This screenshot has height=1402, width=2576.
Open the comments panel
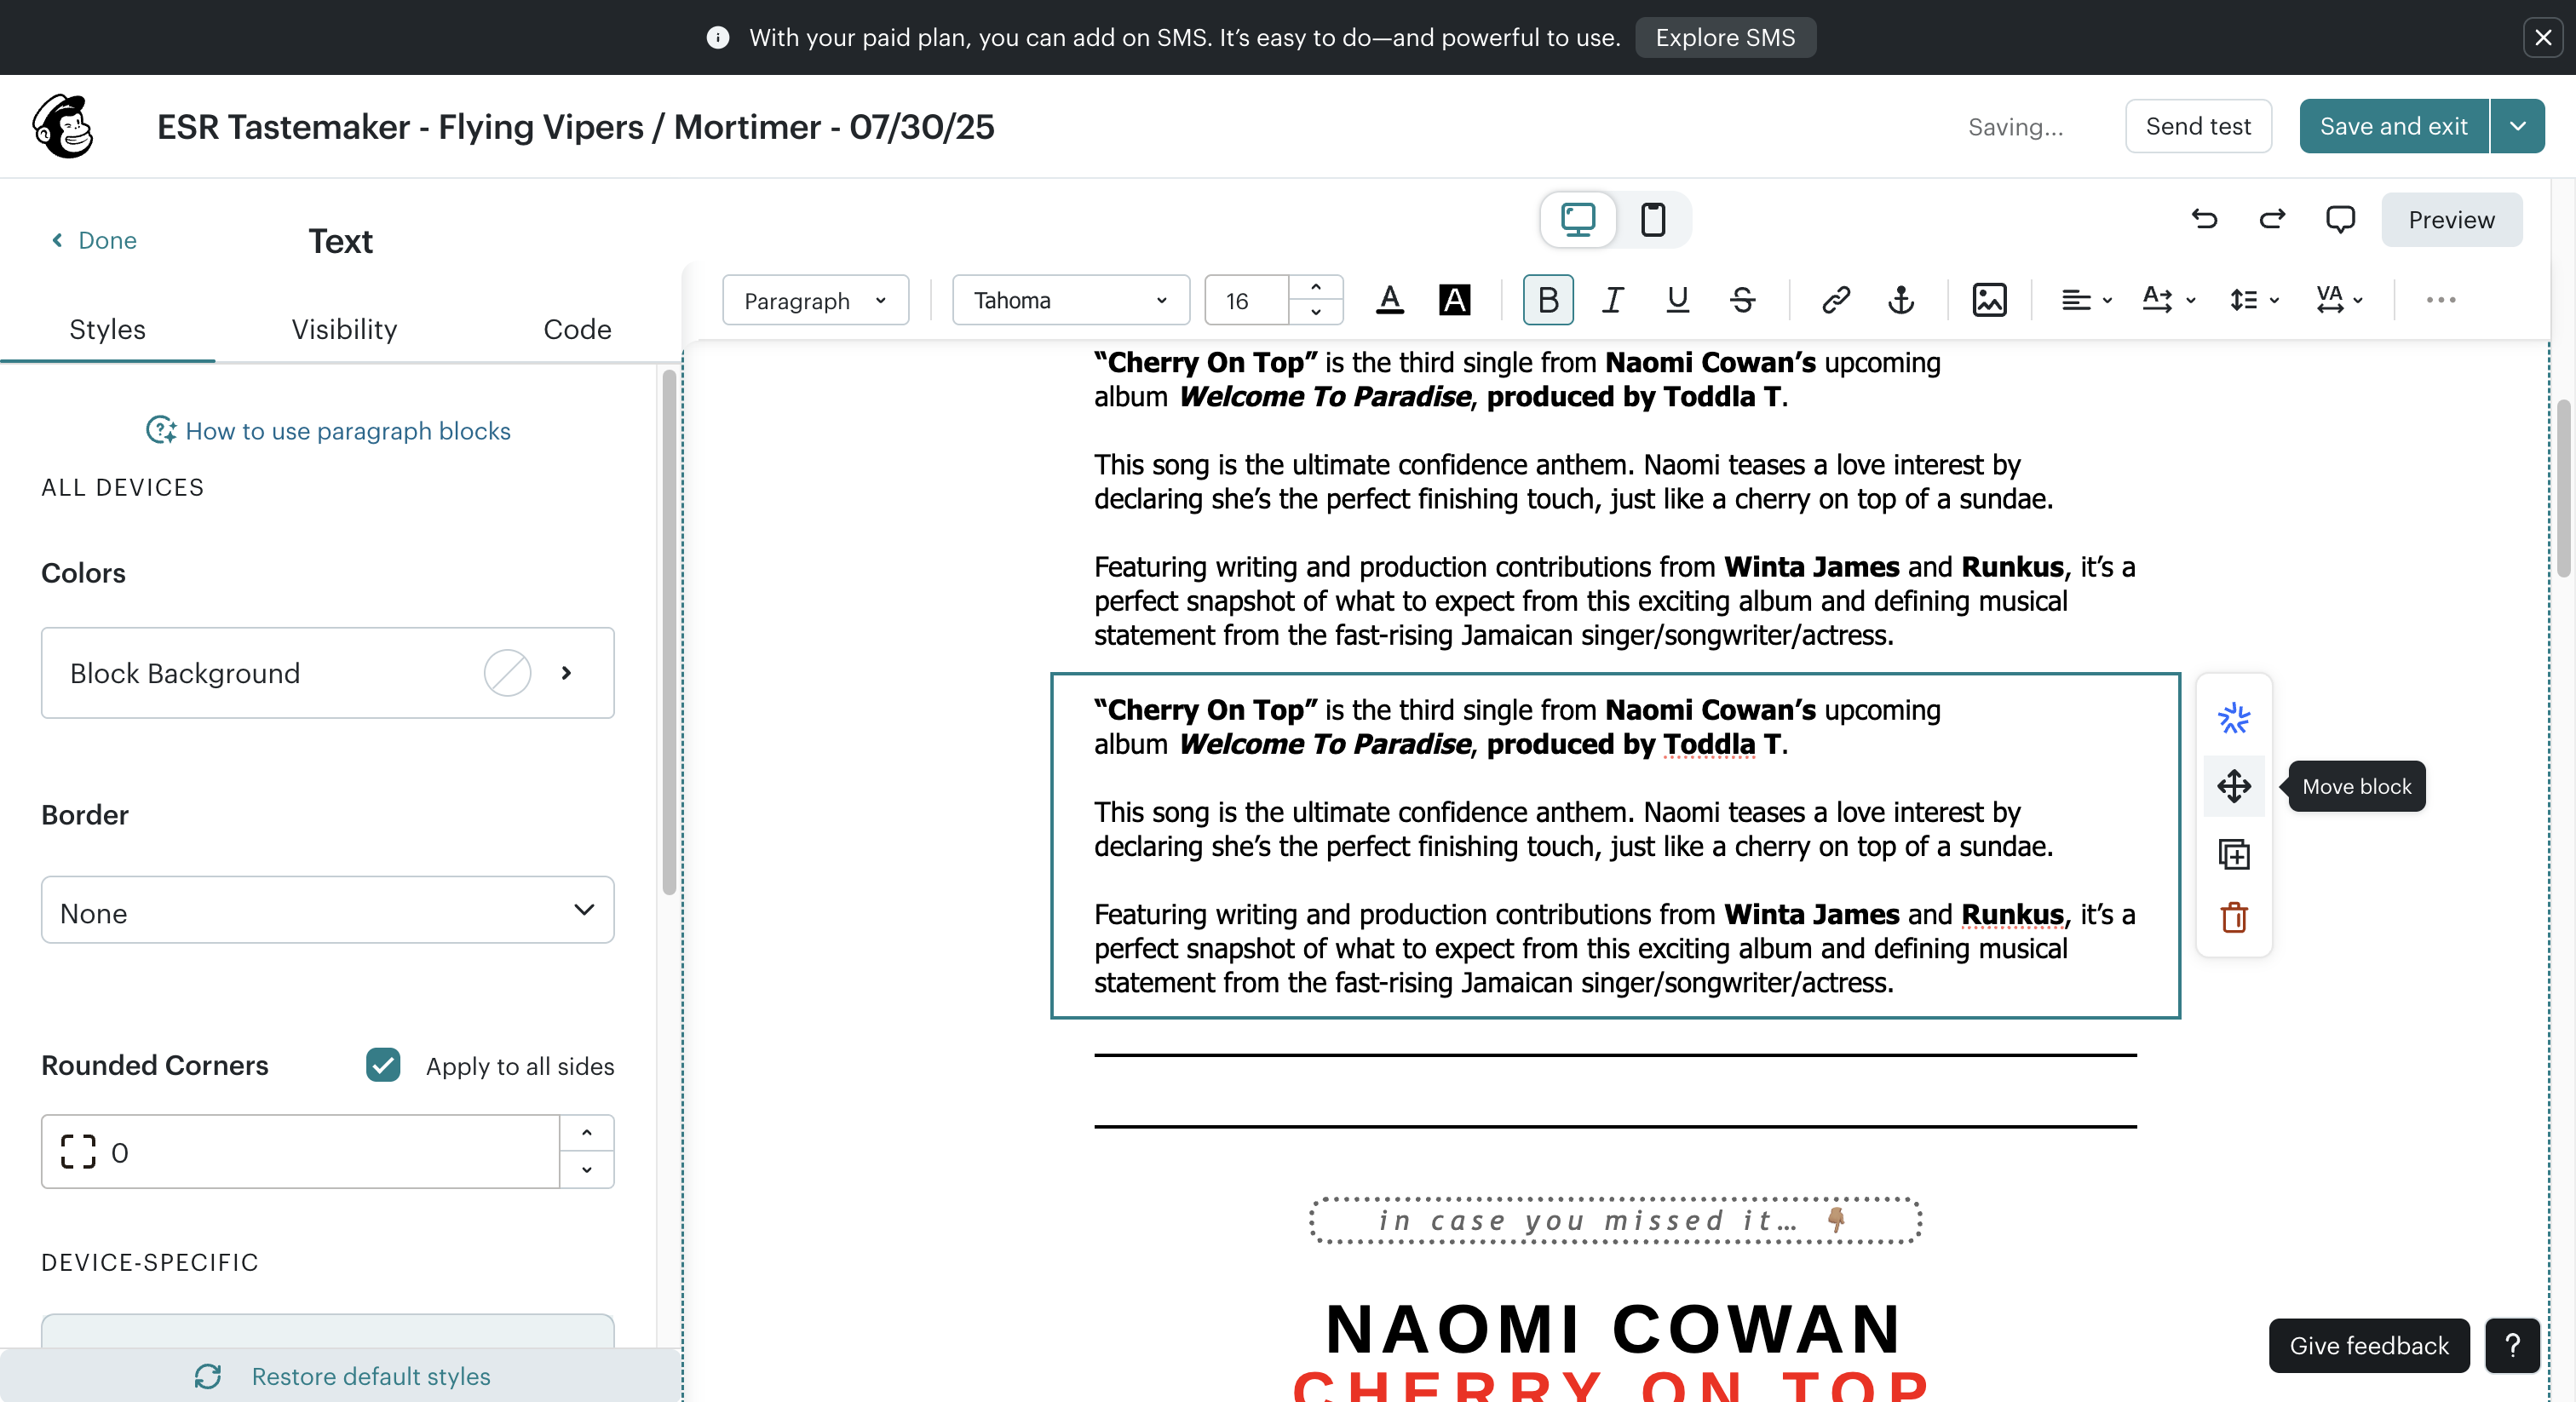coord(2340,219)
